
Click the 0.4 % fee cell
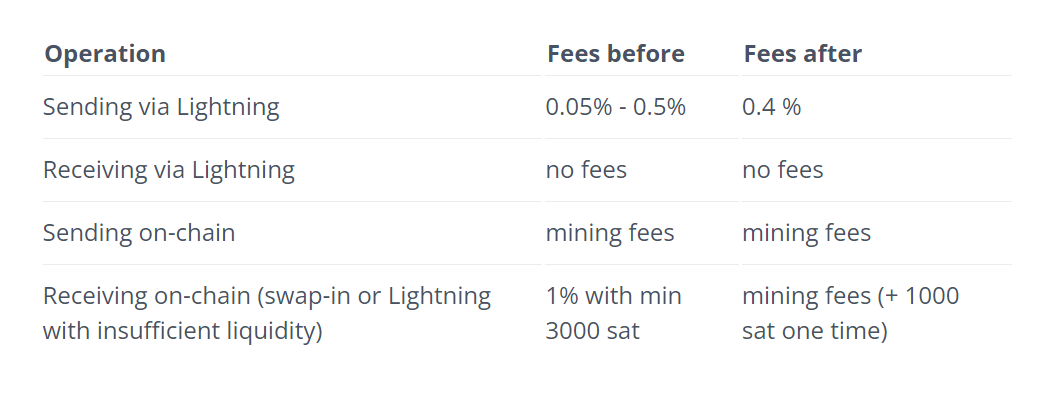(771, 107)
